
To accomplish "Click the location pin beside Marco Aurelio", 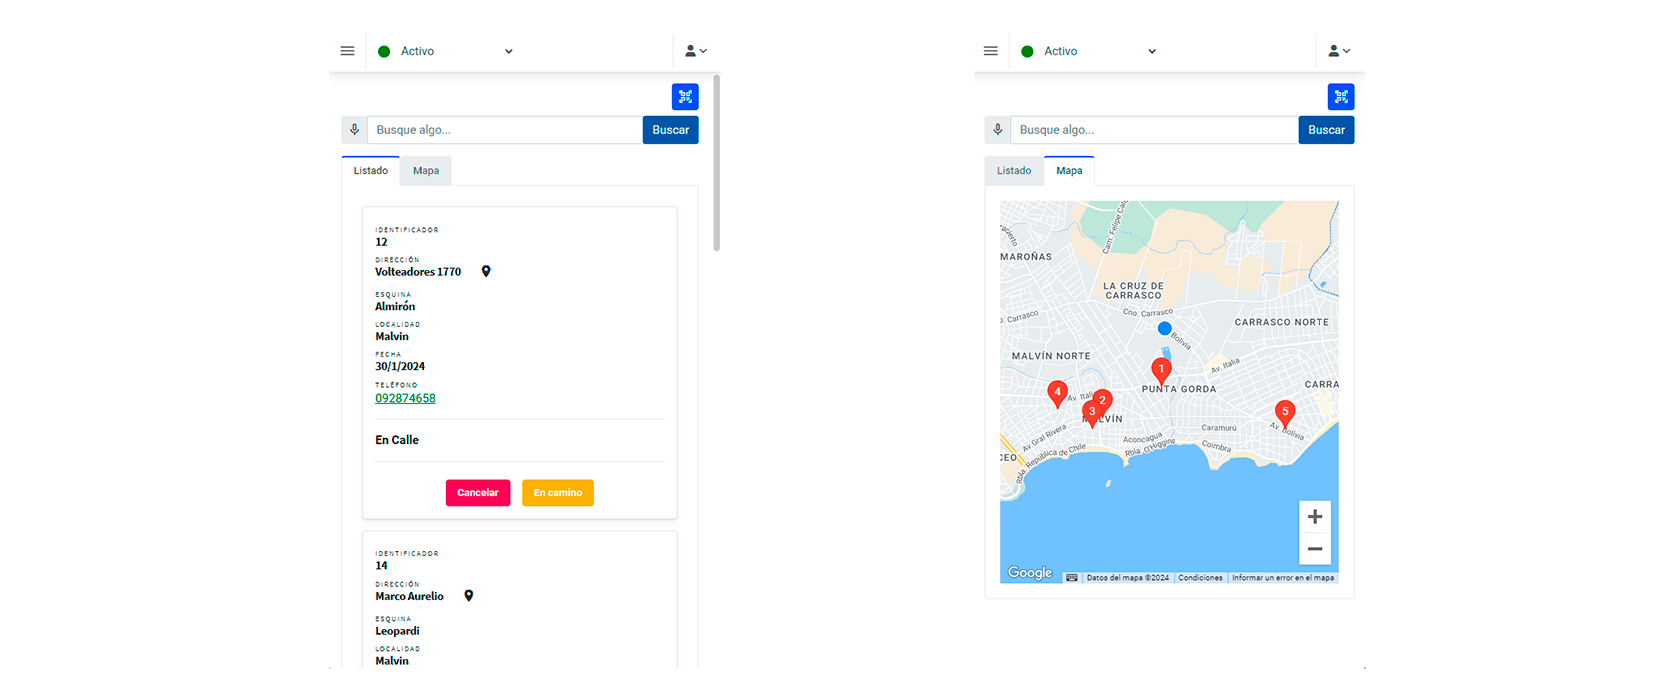I will 468,596.
